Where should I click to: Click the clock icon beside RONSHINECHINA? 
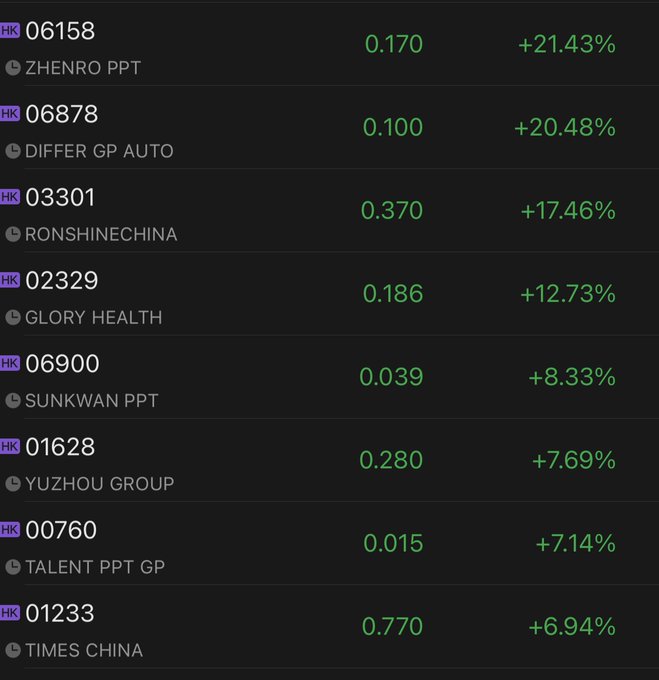[13, 234]
